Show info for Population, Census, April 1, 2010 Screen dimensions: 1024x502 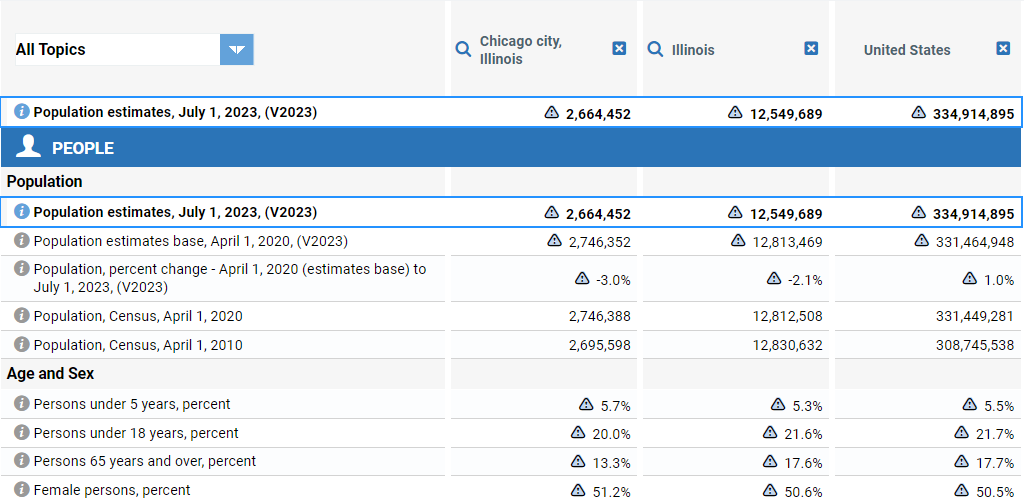(x=21, y=345)
